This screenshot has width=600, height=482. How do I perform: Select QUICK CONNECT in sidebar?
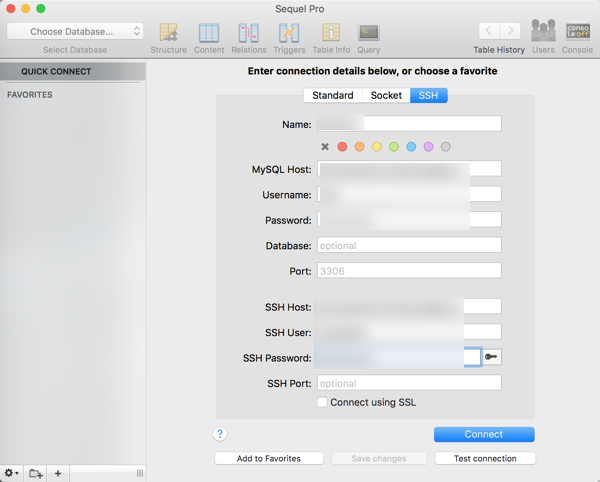click(x=73, y=72)
